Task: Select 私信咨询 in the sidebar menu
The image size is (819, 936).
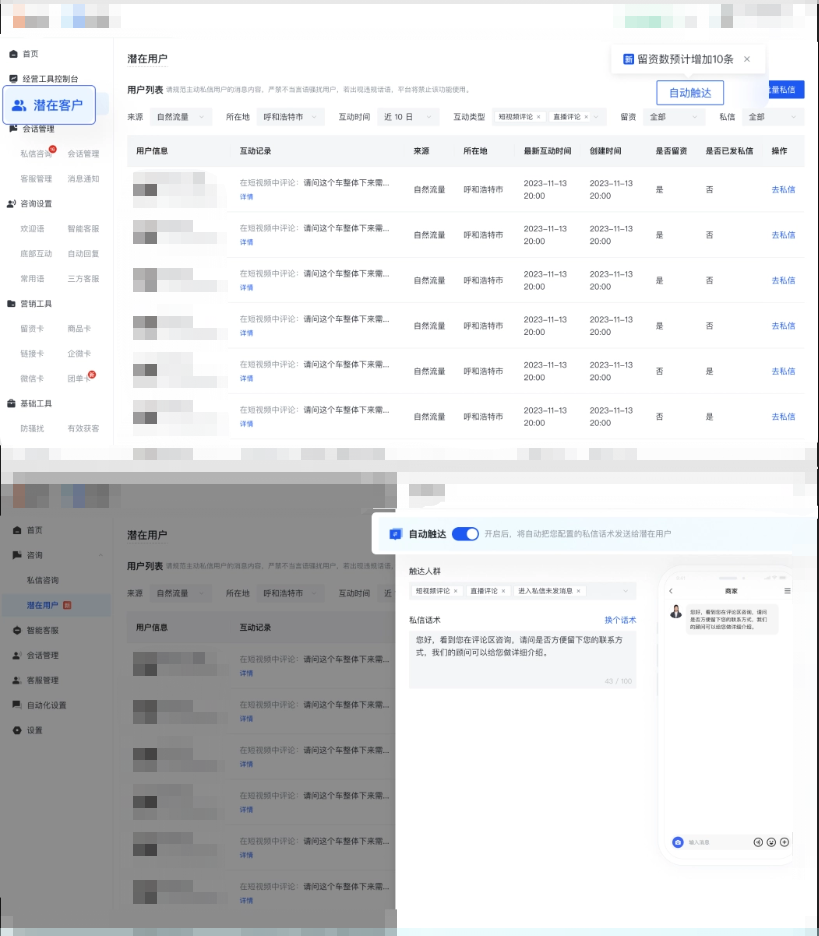Action: (x=36, y=153)
